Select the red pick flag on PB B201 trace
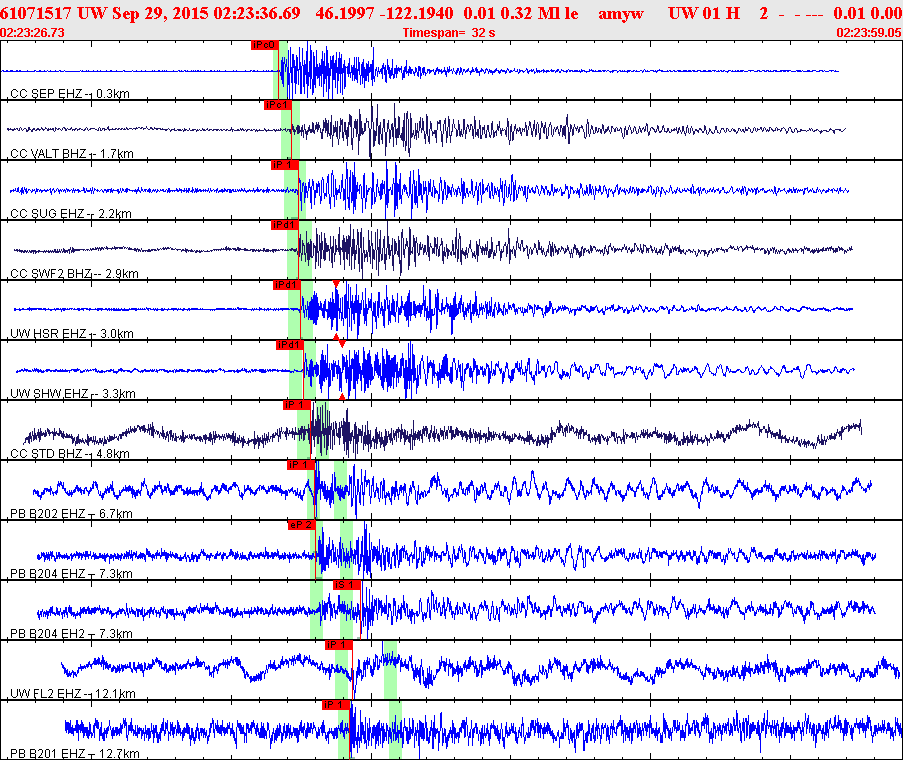 click(335, 705)
